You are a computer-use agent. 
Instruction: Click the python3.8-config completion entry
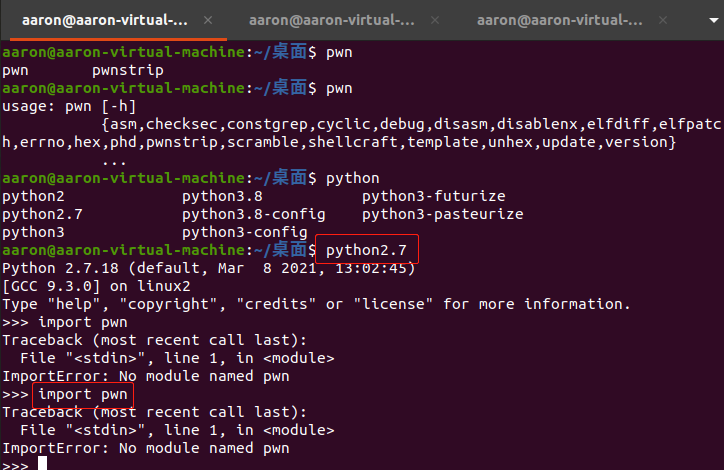253,215
